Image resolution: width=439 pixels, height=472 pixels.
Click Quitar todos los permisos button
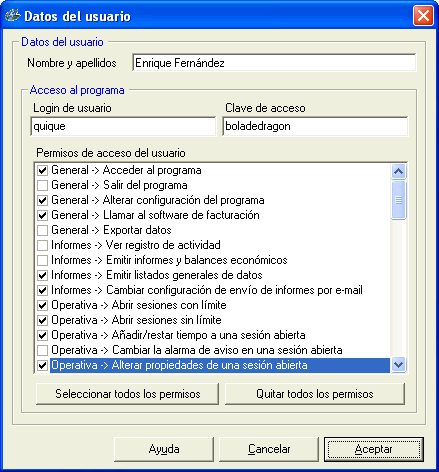[315, 394]
